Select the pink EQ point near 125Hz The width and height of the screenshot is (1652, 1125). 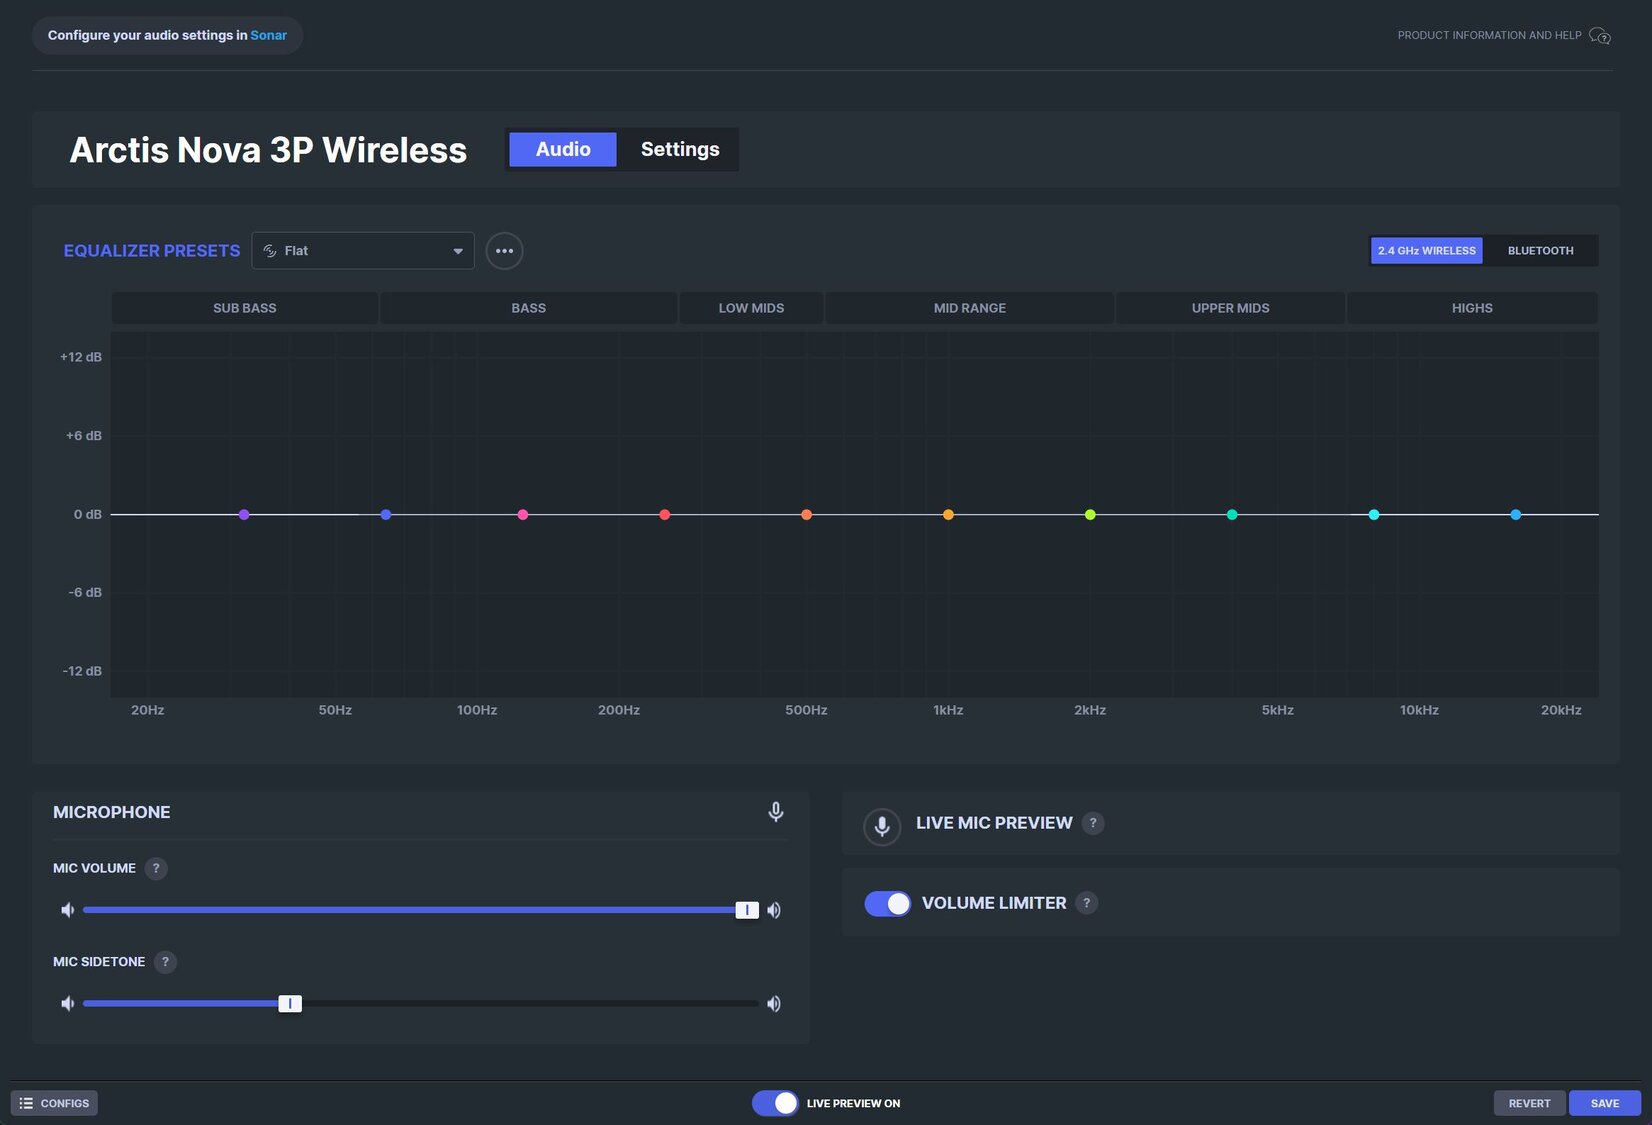523,515
